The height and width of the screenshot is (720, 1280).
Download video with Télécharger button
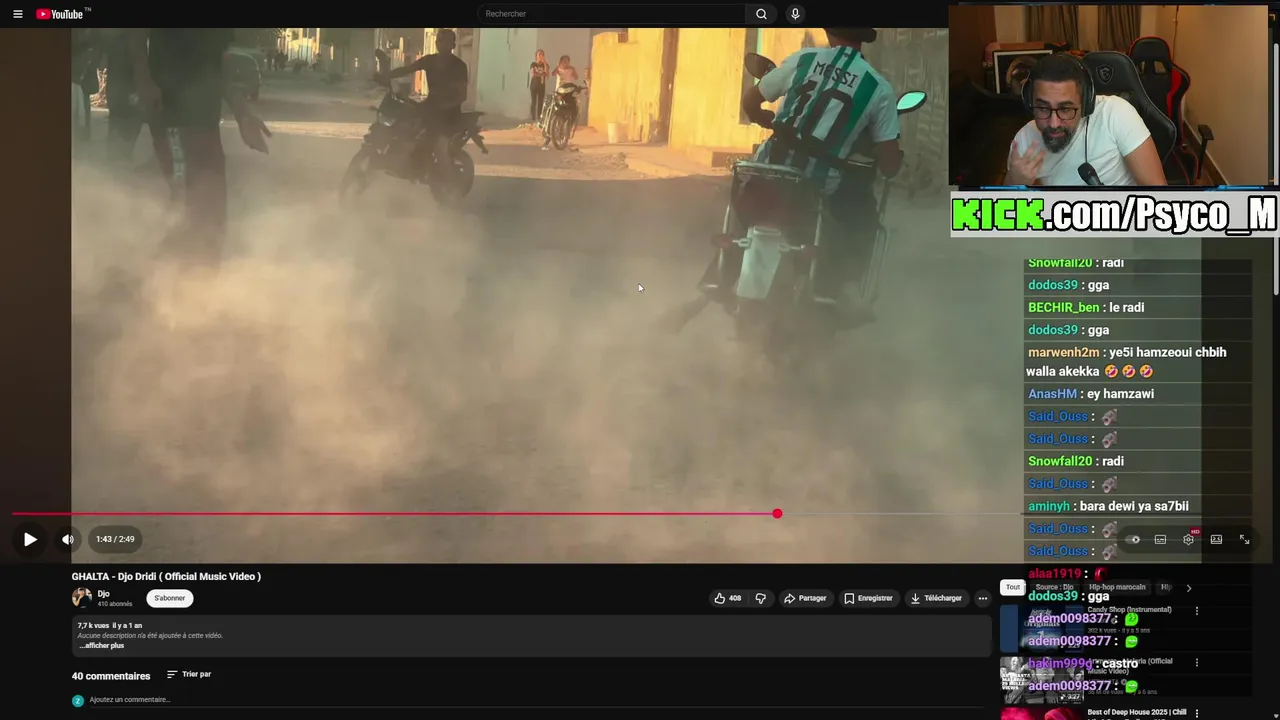(x=936, y=598)
